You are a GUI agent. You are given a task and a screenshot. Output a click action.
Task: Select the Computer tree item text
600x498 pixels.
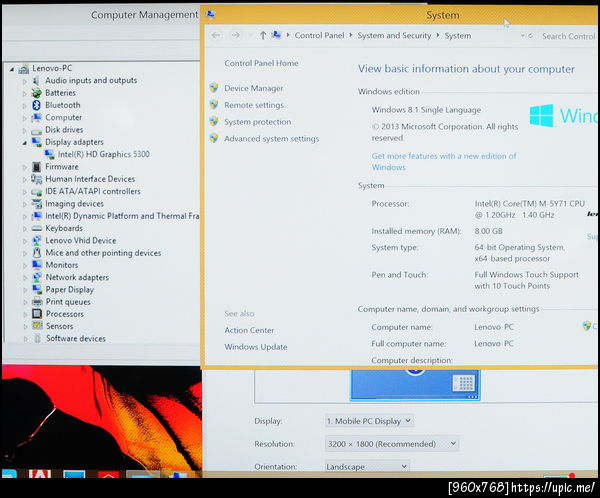pyautogui.click(x=64, y=118)
